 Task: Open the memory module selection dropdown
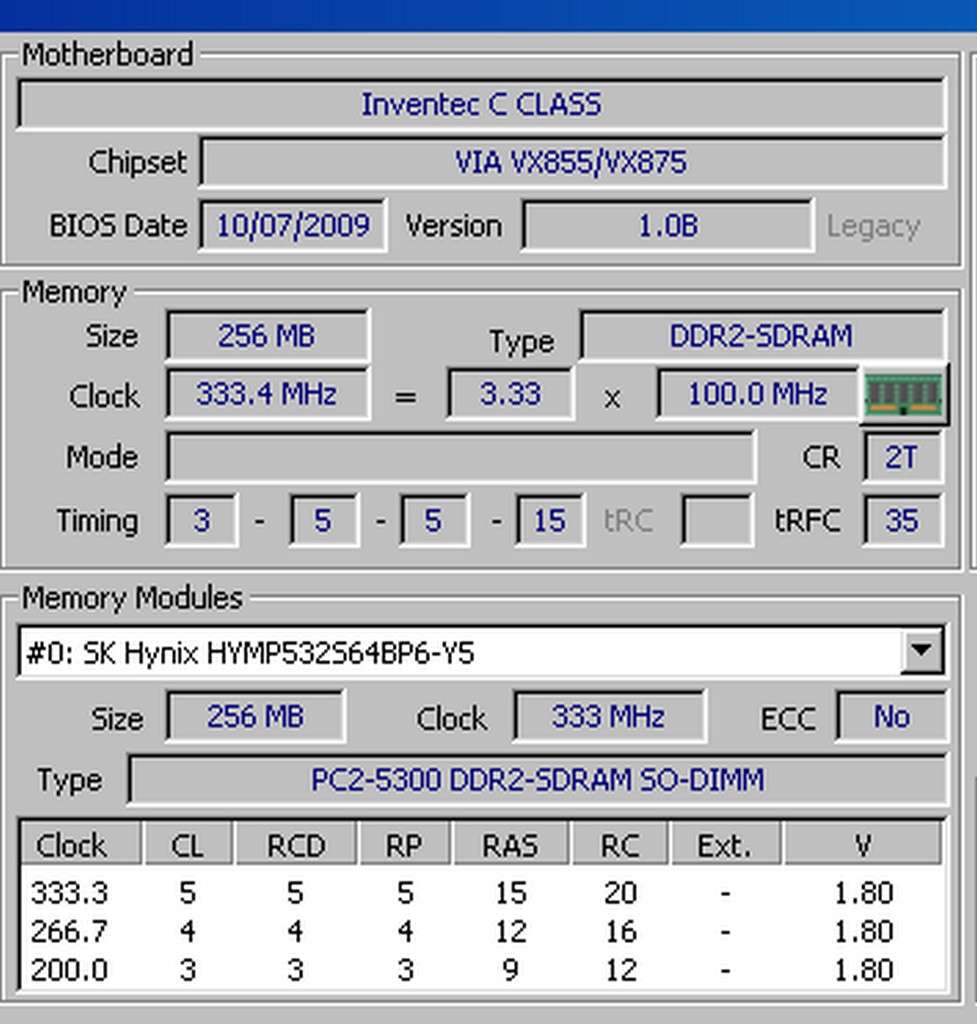pos(922,651)
